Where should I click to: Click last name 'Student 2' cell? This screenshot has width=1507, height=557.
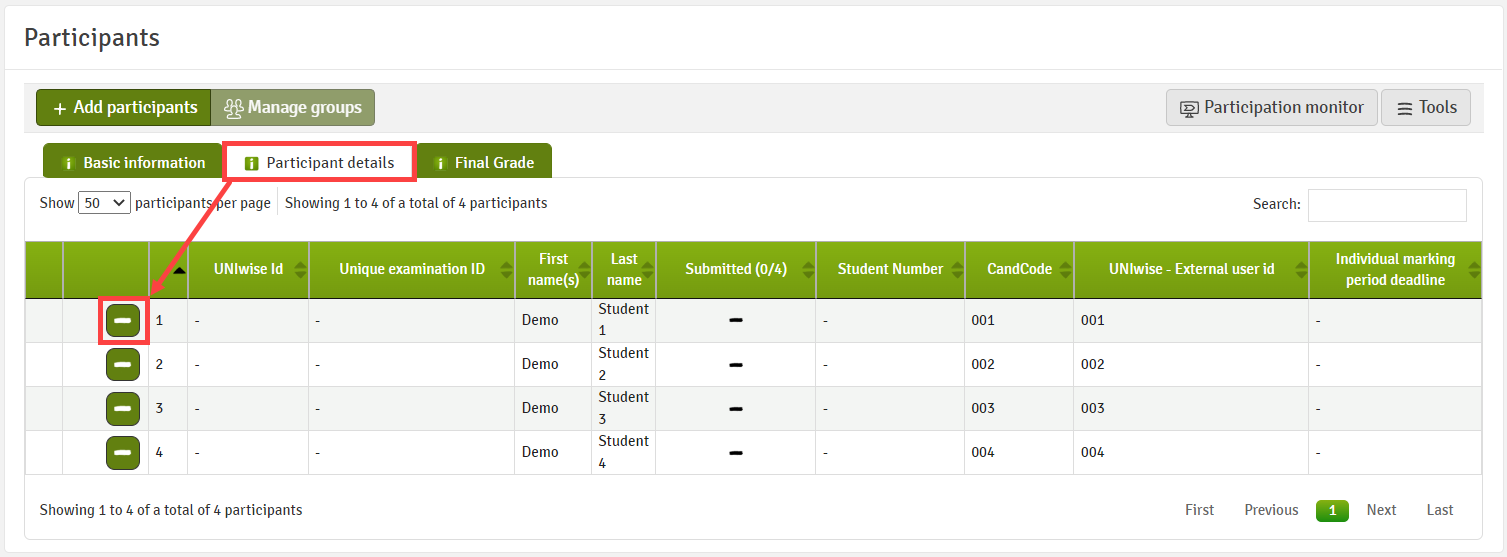tap(624, 365)
